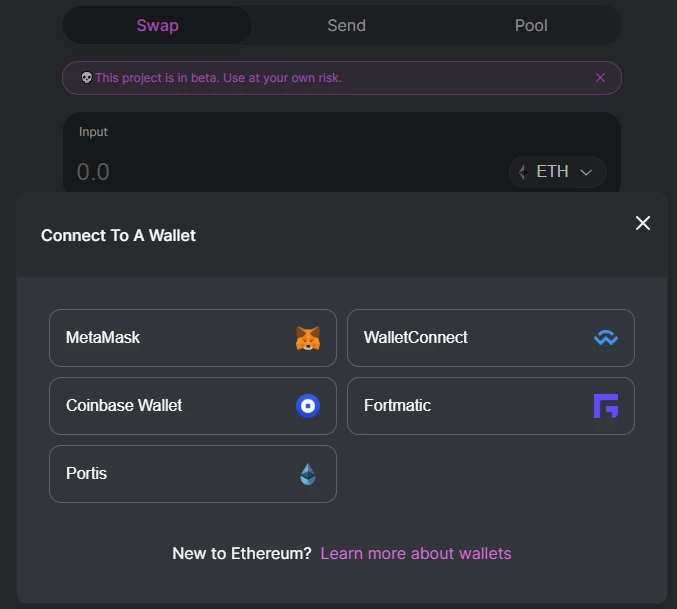The image size is (677, 609).
Task: Click the MetaMask fox icon
Action: pyautogui.click(x=308, y=338)
